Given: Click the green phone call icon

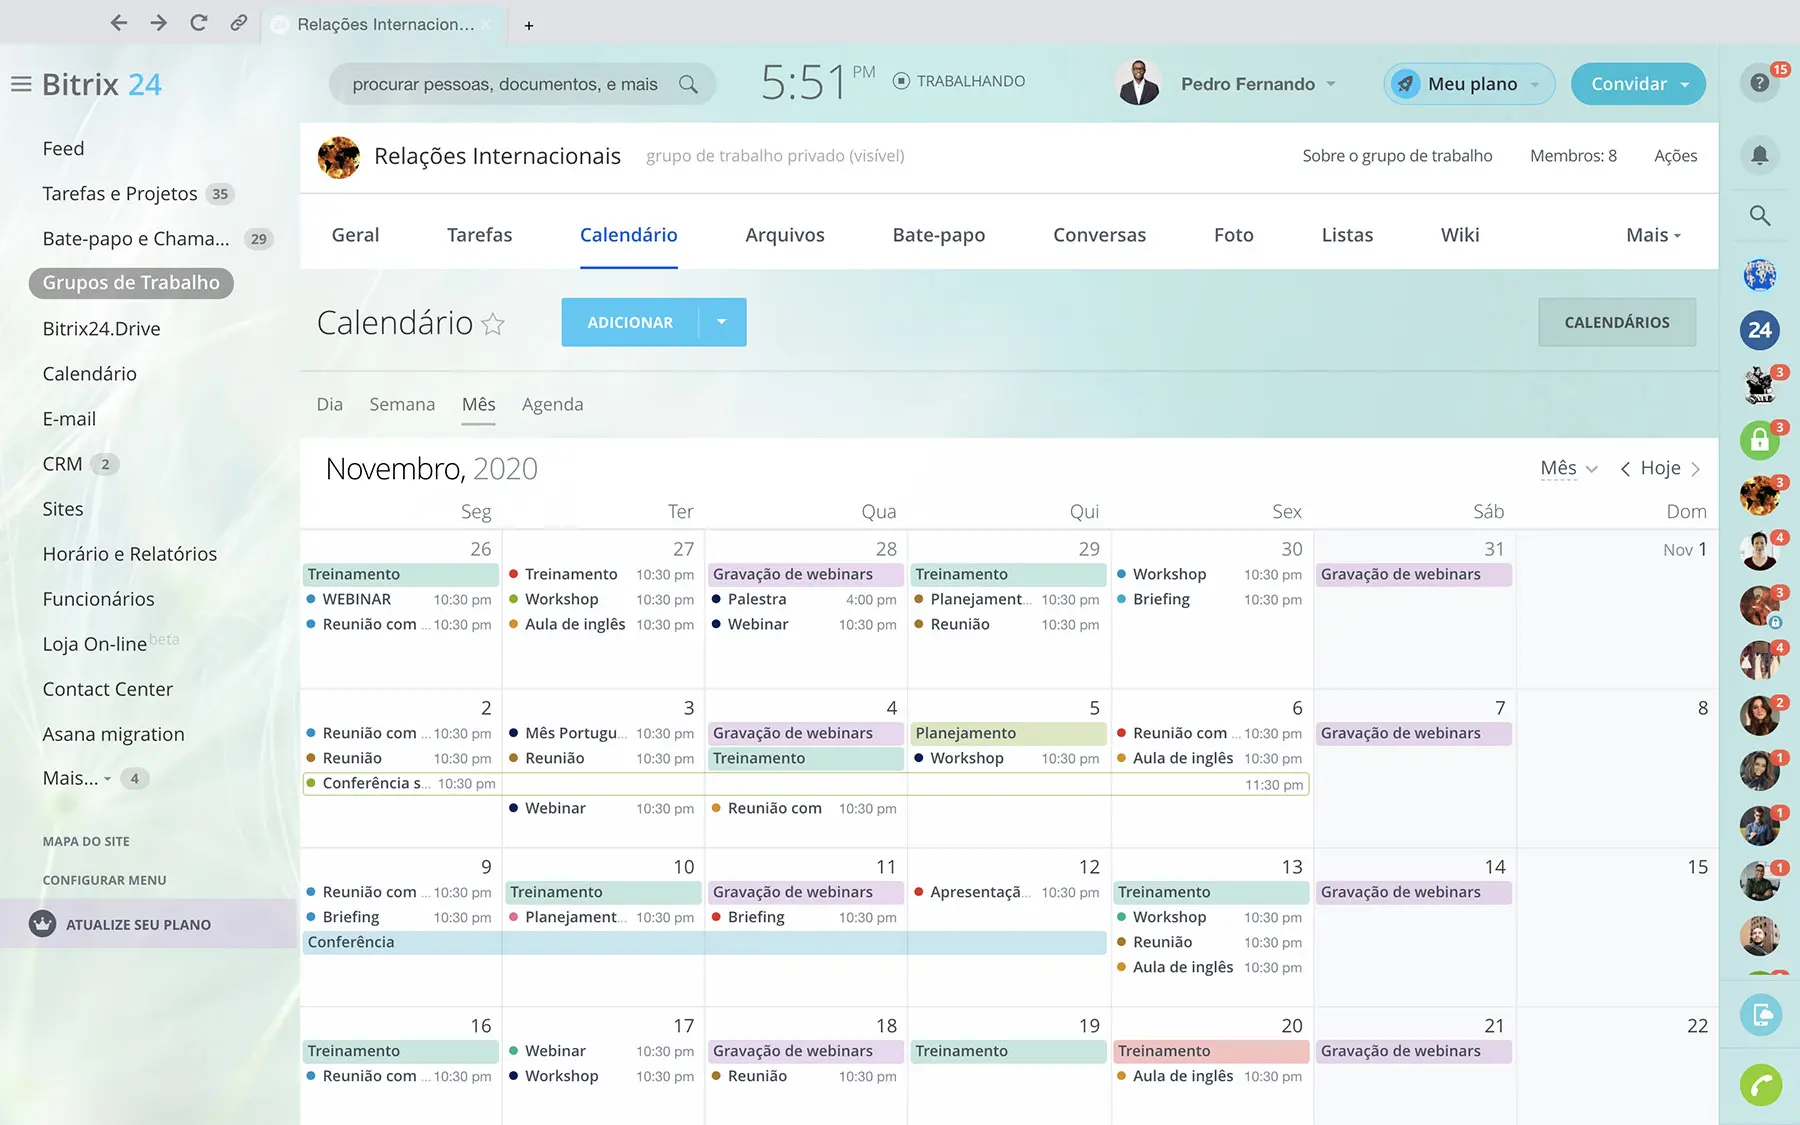Looking at the screenshot, I should pyautogui.click(x=1760, y=1085).
